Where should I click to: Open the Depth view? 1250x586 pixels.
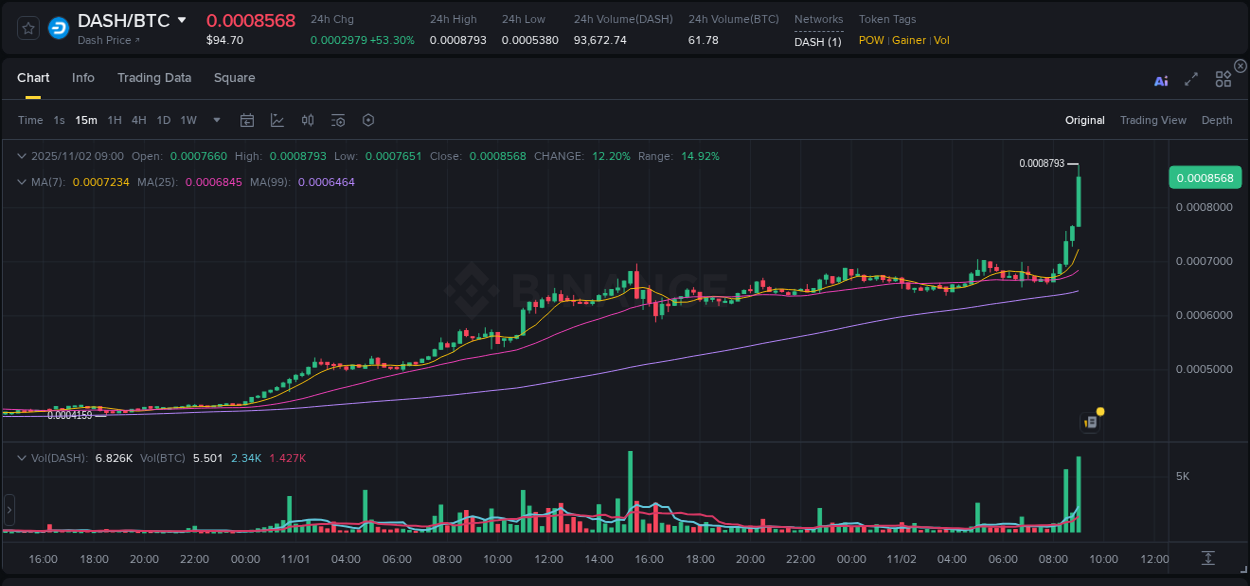pos(1216,120)
